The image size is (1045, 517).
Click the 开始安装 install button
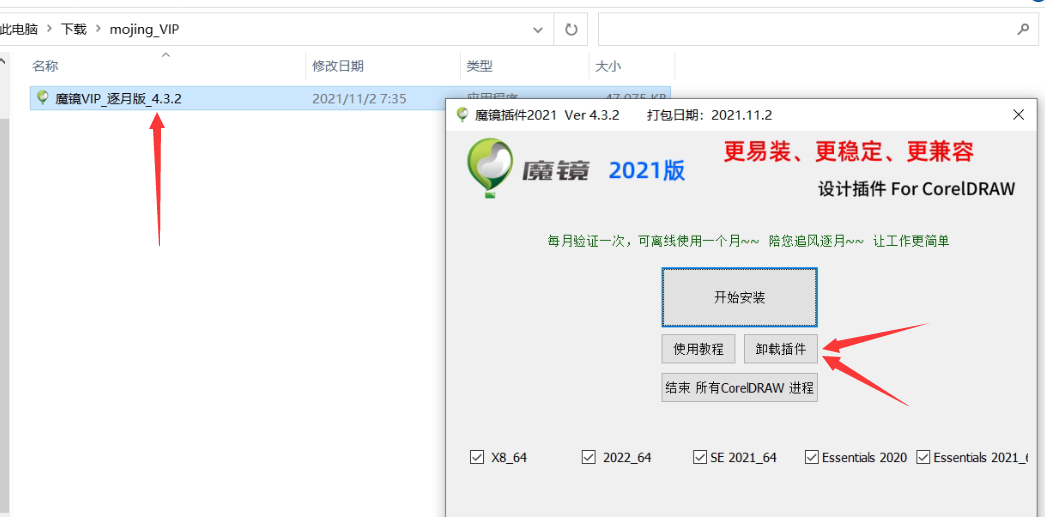pyautogui.click(x=739, y=297)
